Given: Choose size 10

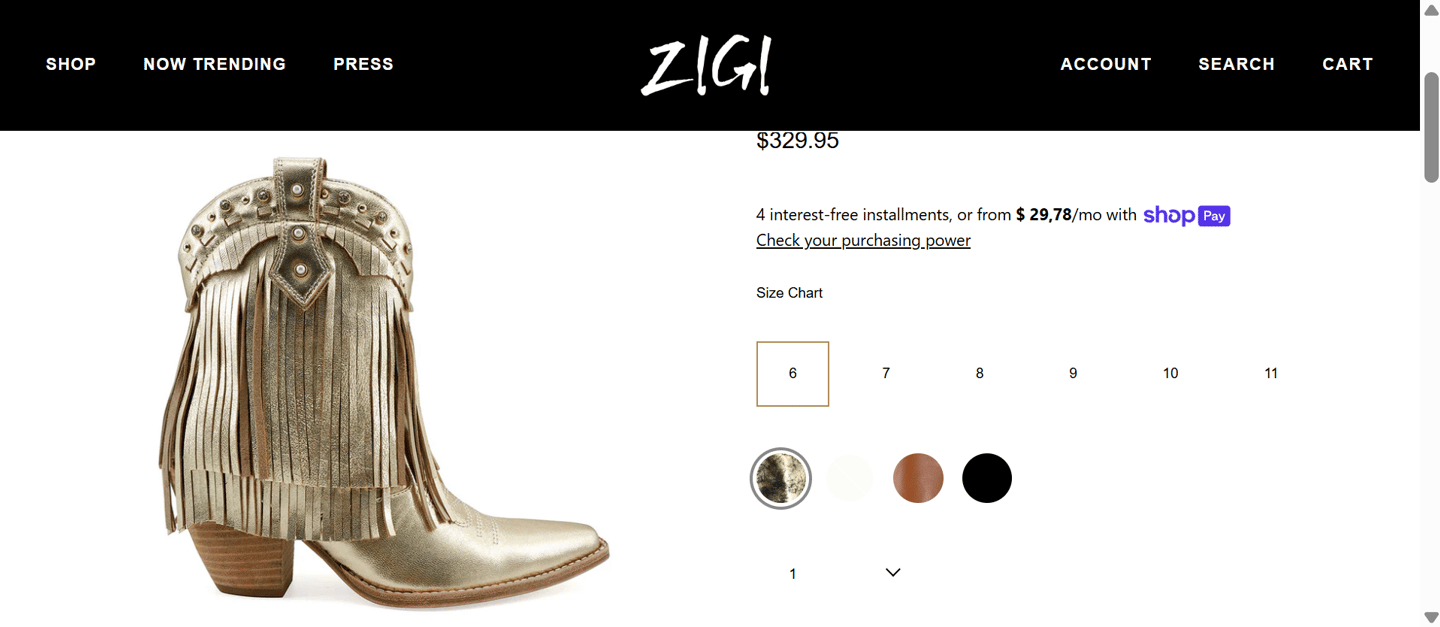Looking at the screenshot, I should point(1170,374).
